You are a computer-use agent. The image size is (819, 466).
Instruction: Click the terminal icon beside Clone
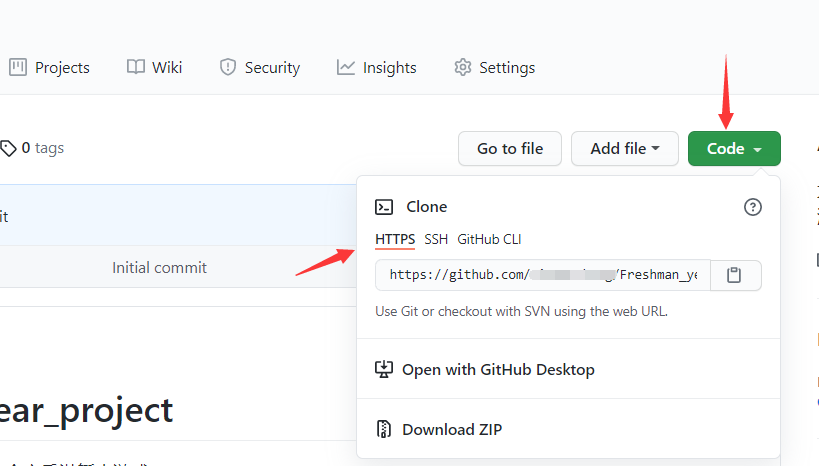click(384, 207)
